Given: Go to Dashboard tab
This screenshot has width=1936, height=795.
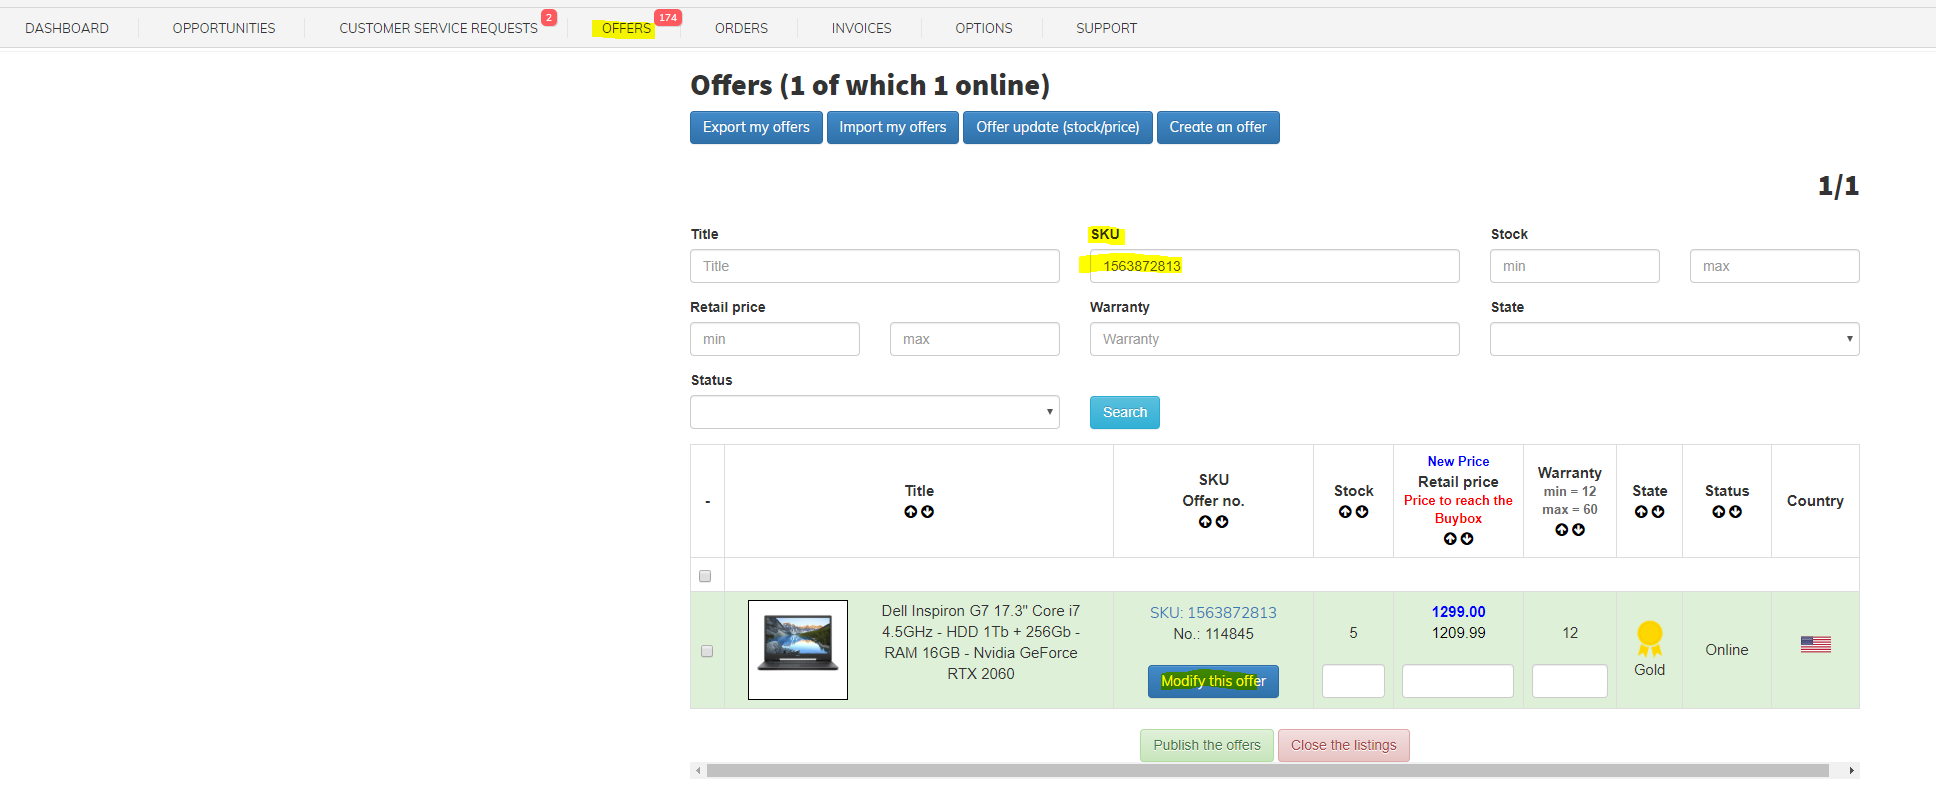Looking at the screenshot, I should (67, 28).
